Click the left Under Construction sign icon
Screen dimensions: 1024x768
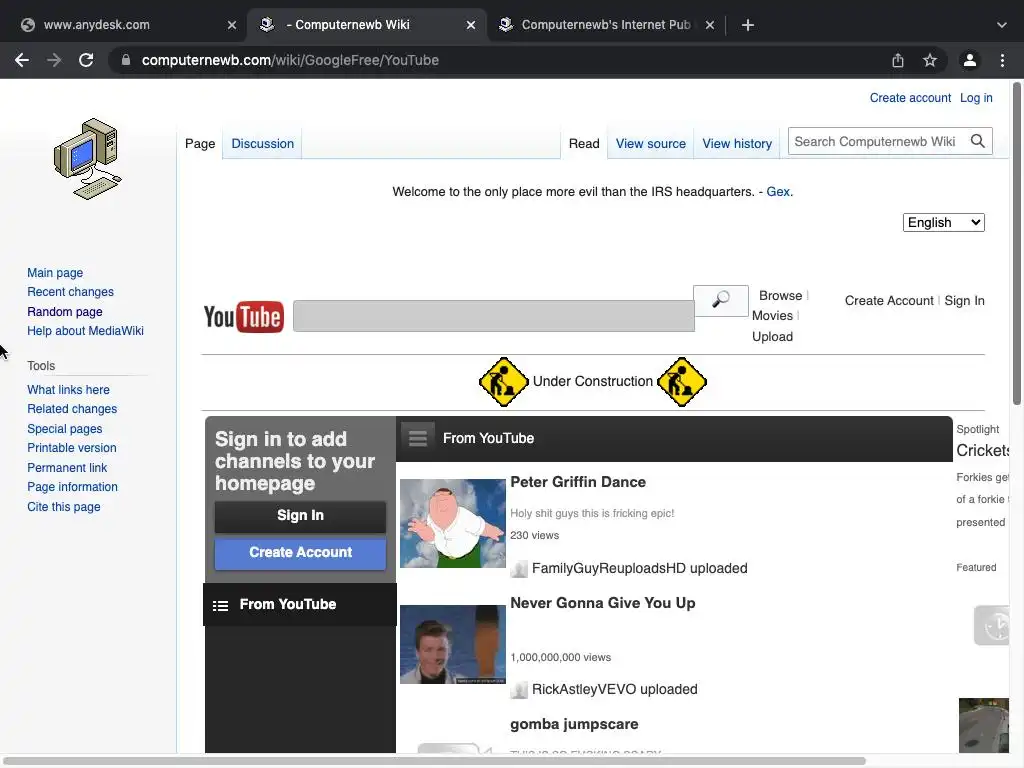click(504, 382)
